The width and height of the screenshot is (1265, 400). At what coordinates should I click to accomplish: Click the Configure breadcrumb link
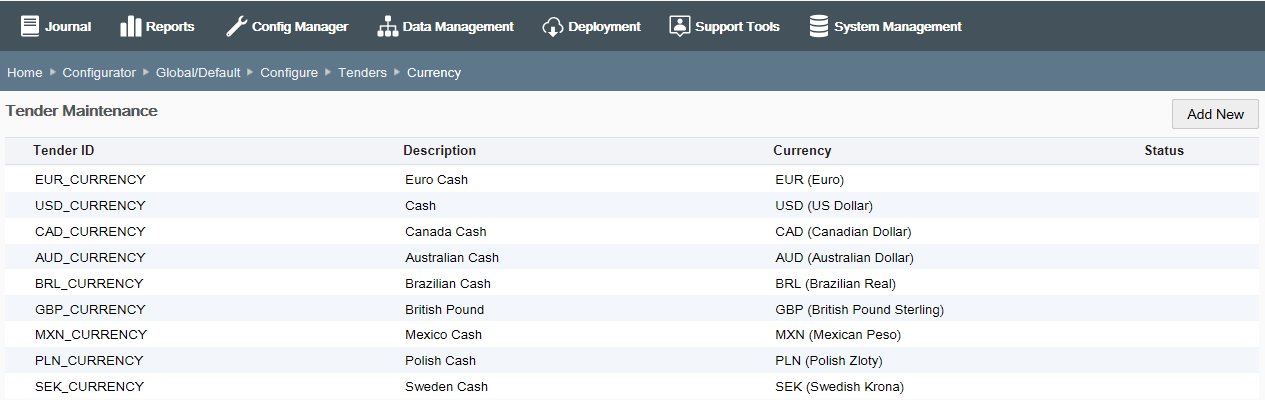point(289,73)
